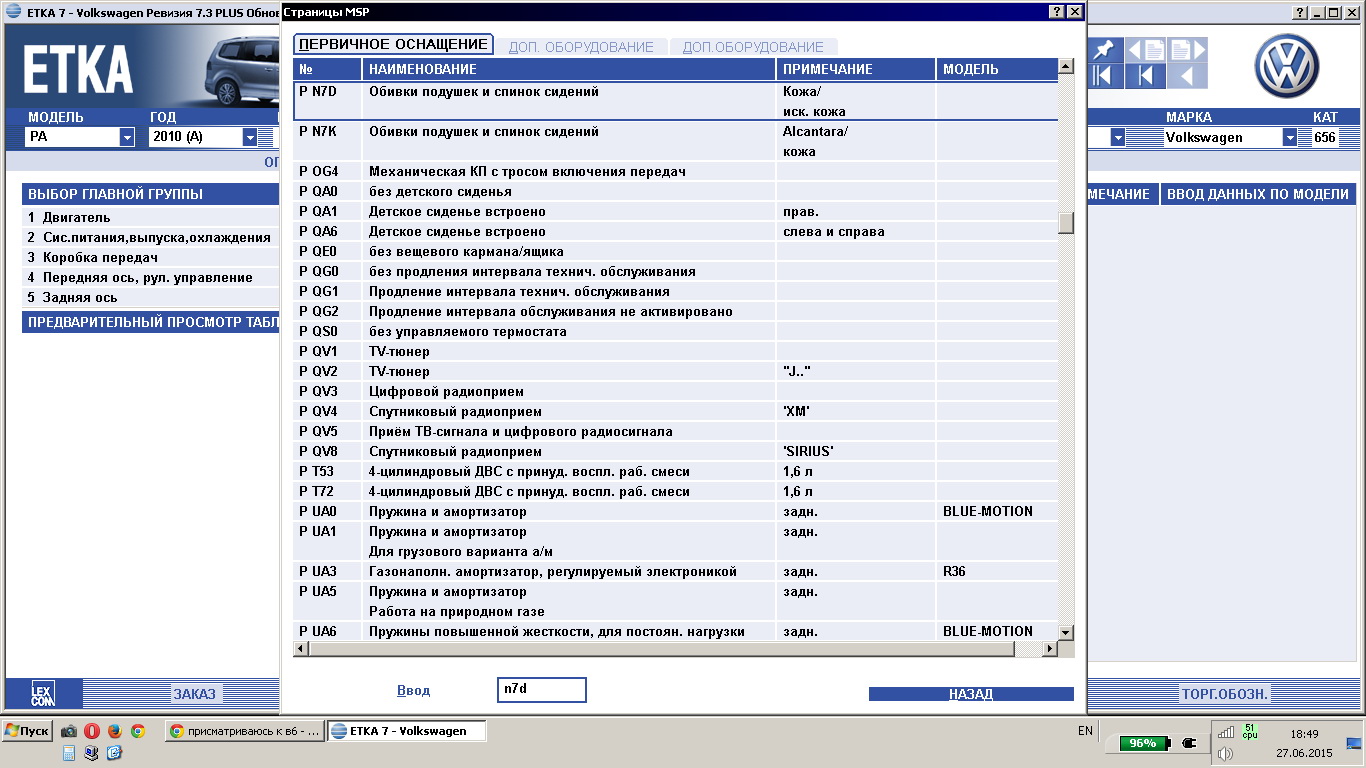The height and width of the screenshot is (768, 1366).
Task: Open calculator icon in quick launch
Action: 69,754
